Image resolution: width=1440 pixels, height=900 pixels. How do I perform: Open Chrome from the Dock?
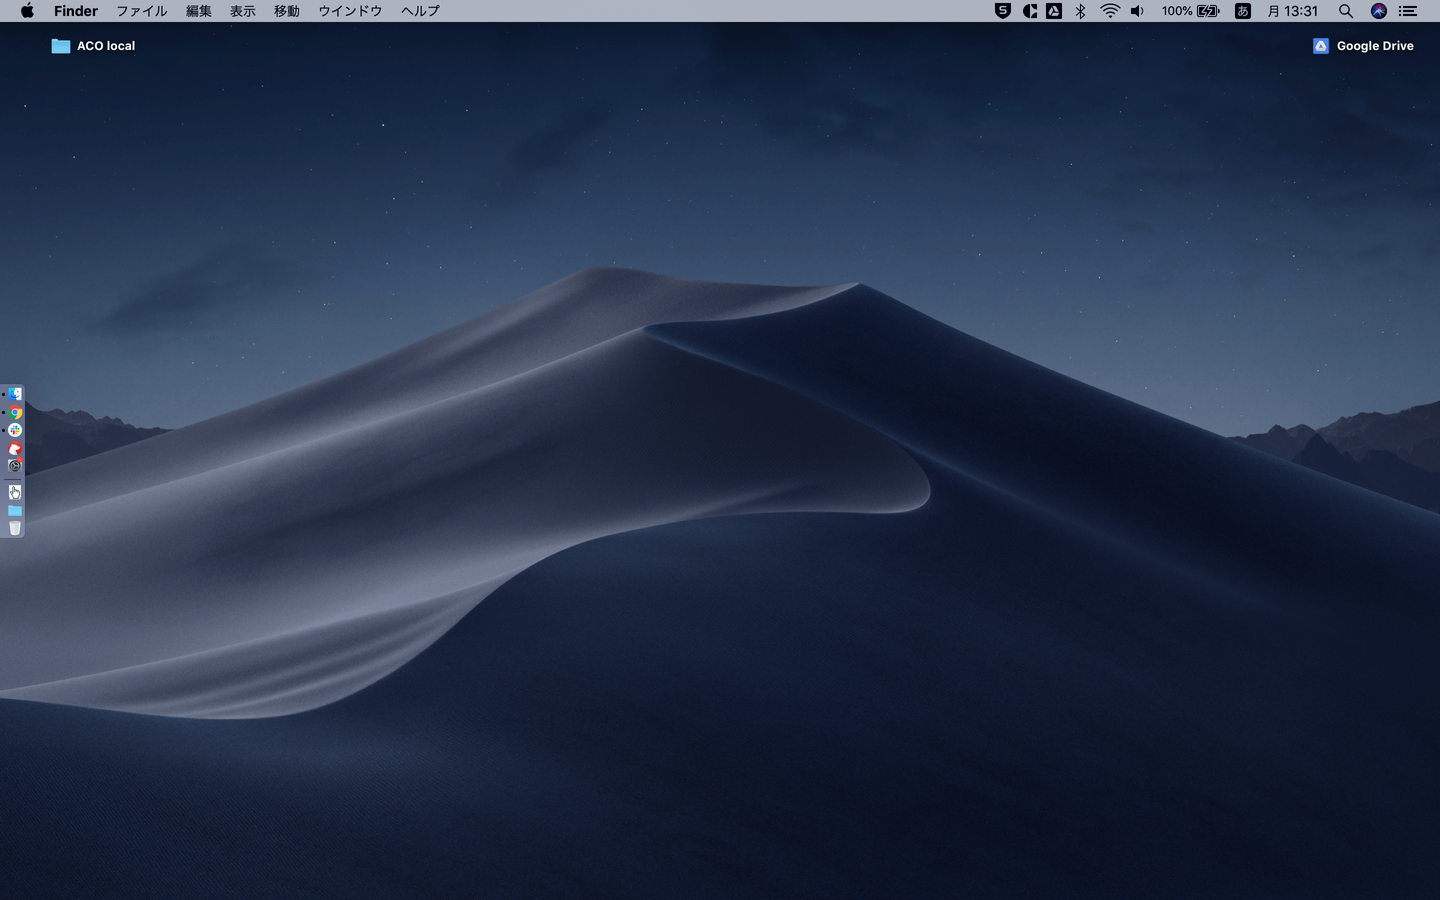[15, 412]
